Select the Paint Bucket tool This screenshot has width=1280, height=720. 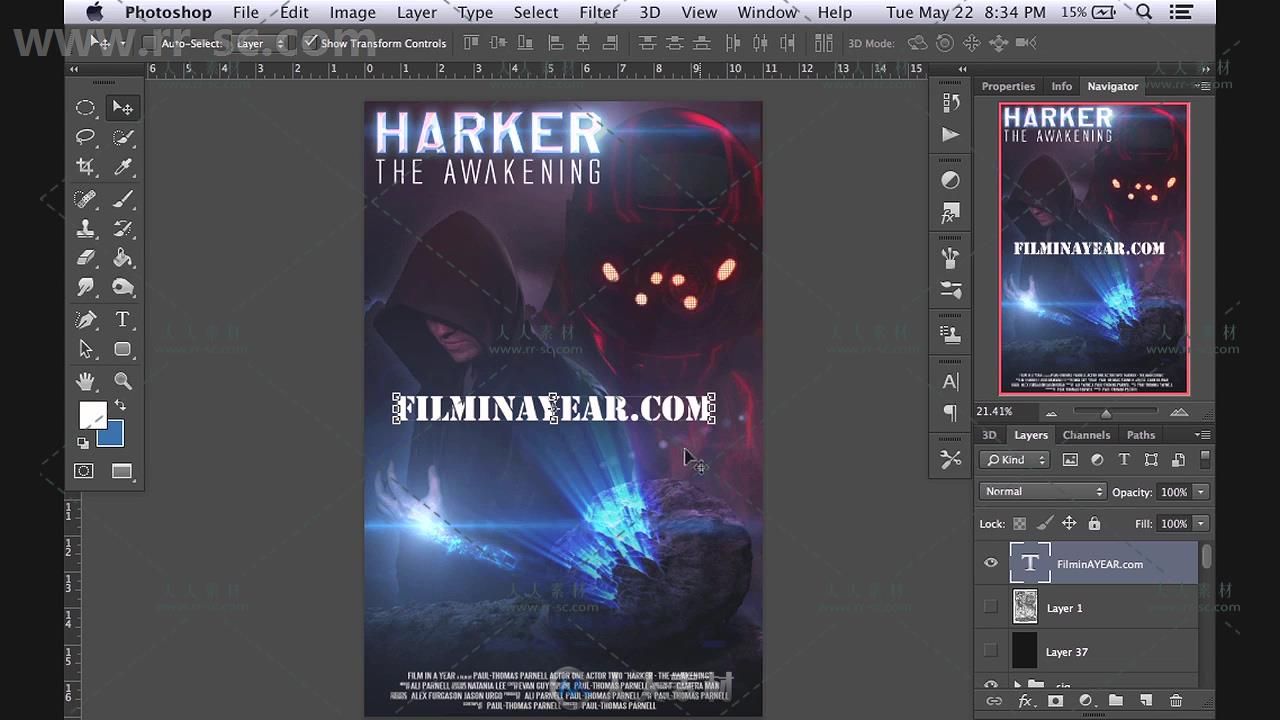click(122, 258)
